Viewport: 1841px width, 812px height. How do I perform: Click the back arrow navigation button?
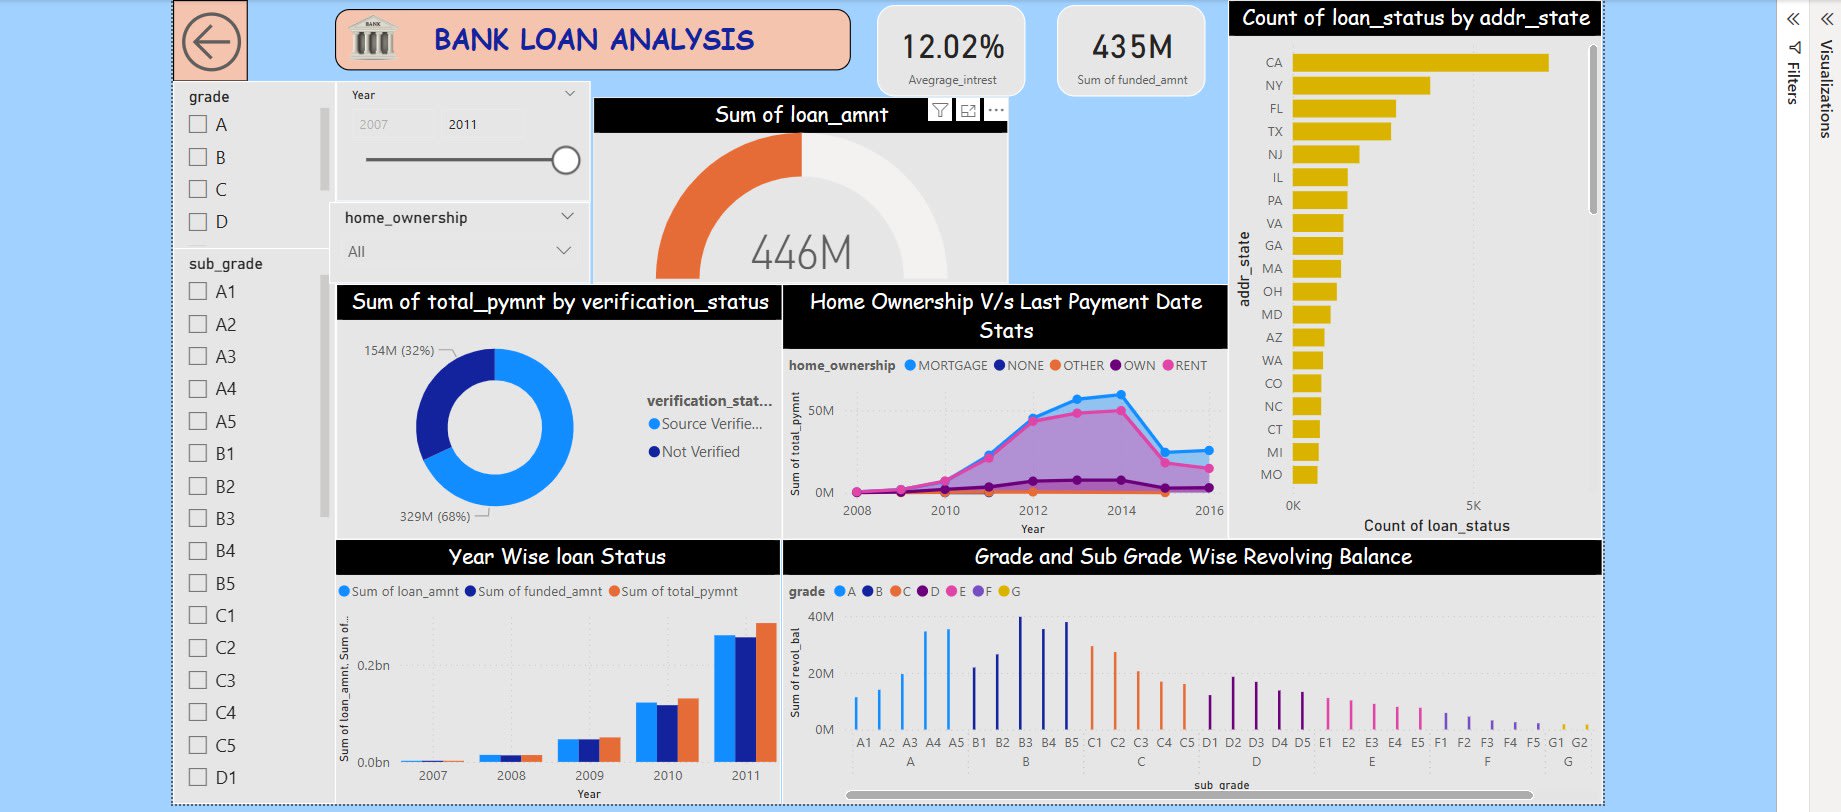211,42
